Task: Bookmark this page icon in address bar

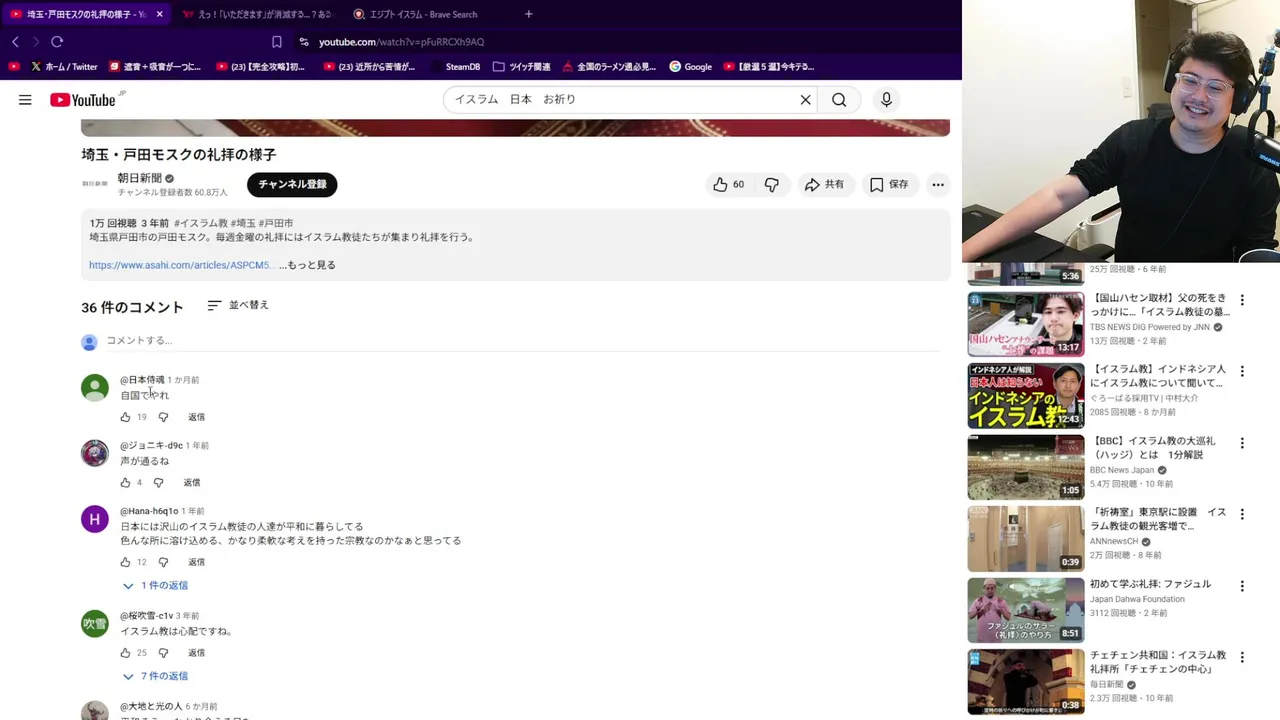Action: click(277, 42)
